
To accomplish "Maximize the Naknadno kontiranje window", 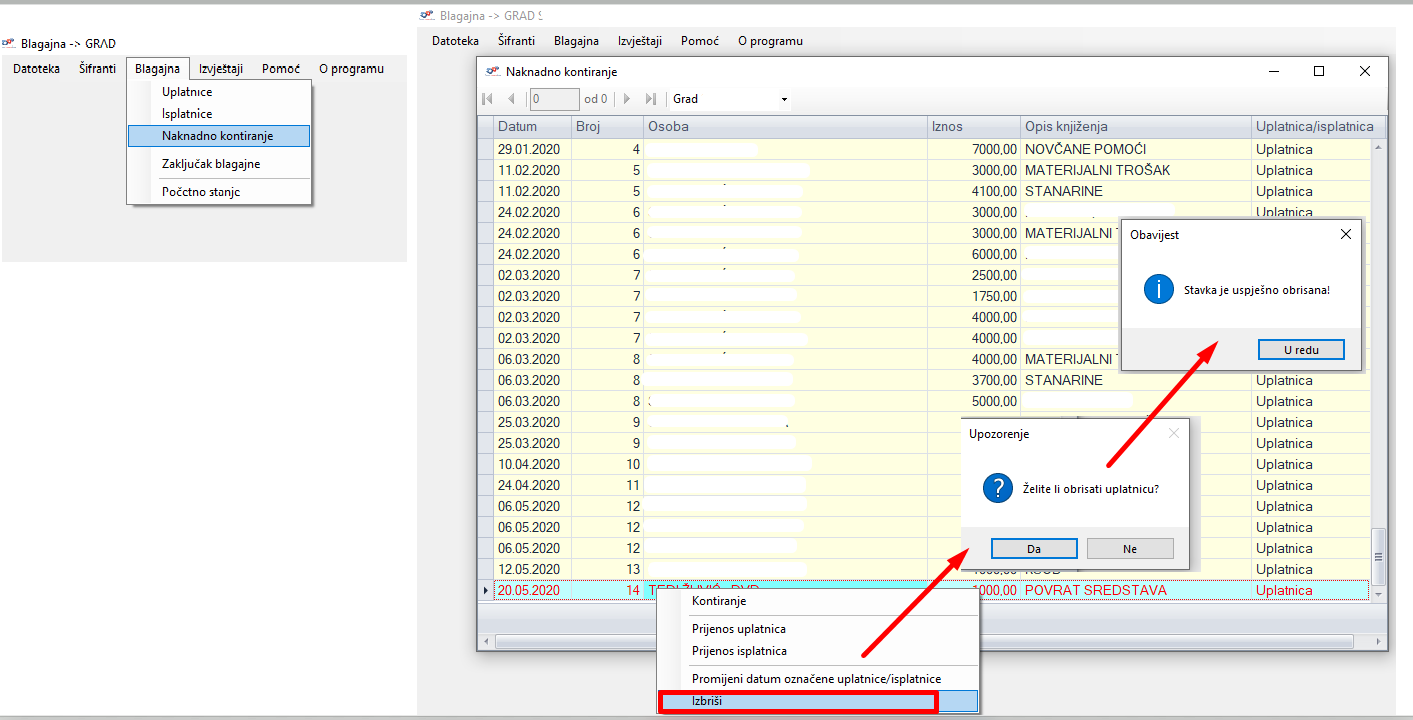I will click(x=1319, y=71).
